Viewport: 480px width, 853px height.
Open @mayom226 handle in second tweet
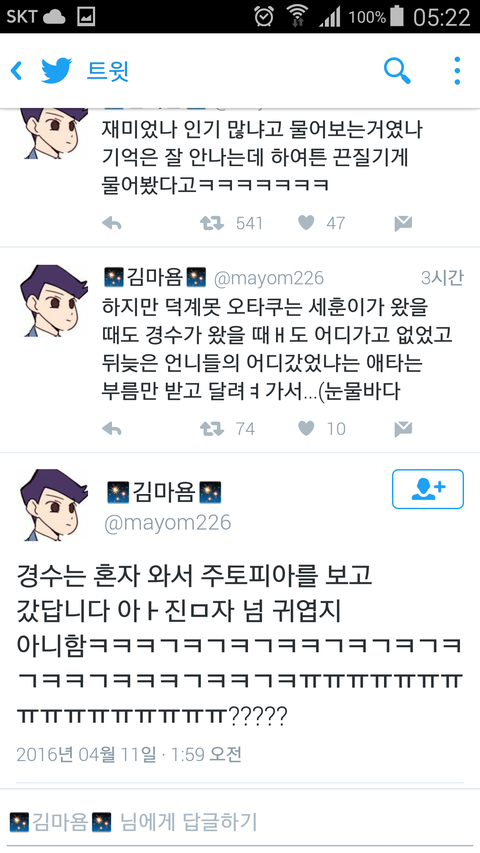(x=269, y=279)
